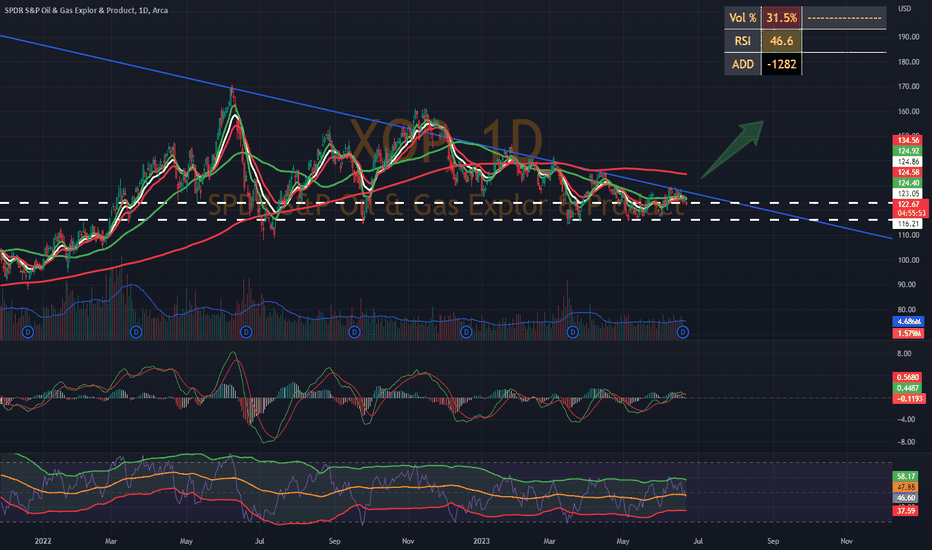Click the dividend marker just before Jul 2022
The image size is (932, 550).
click(245, 332)
